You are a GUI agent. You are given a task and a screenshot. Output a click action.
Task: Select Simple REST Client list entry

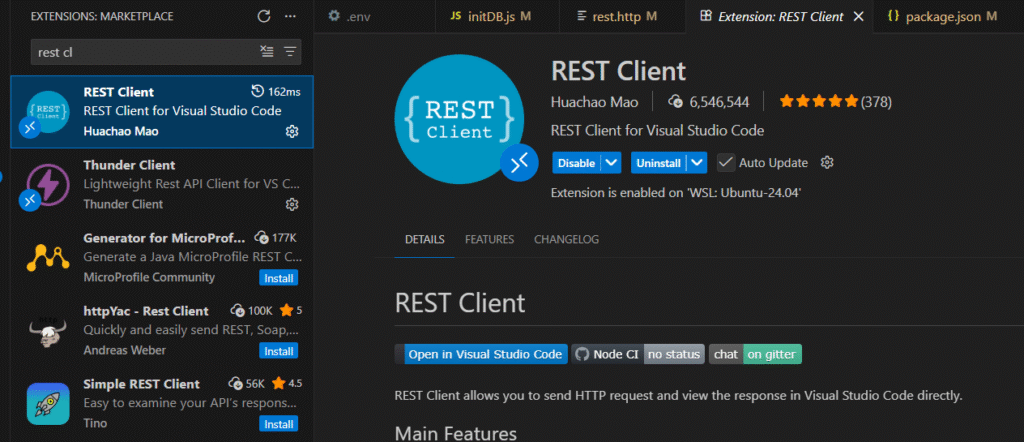pyautogui.click(x=162, y=404)
